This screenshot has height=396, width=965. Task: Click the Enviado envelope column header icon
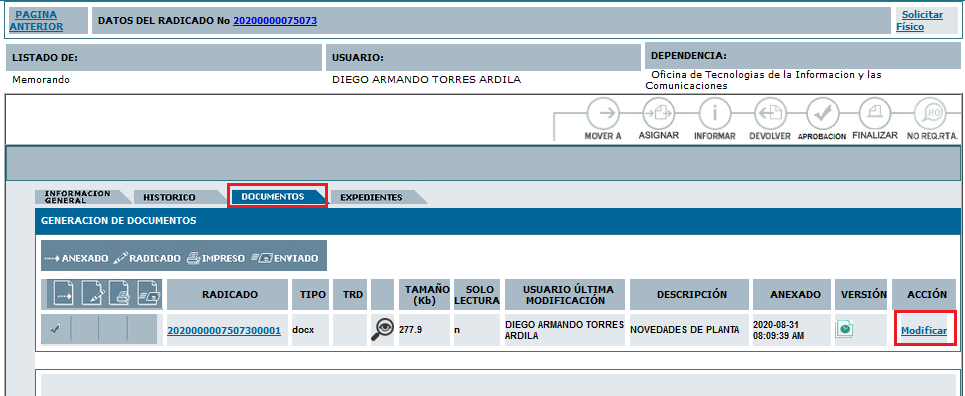(x=148, y=294)
